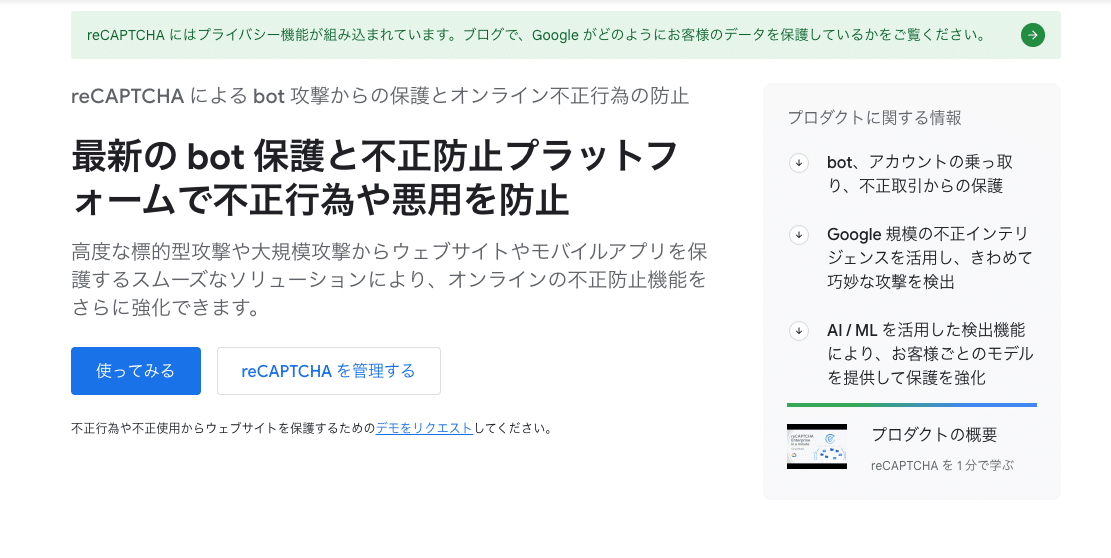This screenshot has width=1111, height=558.
Task: Click the down-arrow icon beside "Google 規模の不正インテリジェンス"
Action: [x=799, y=235]
